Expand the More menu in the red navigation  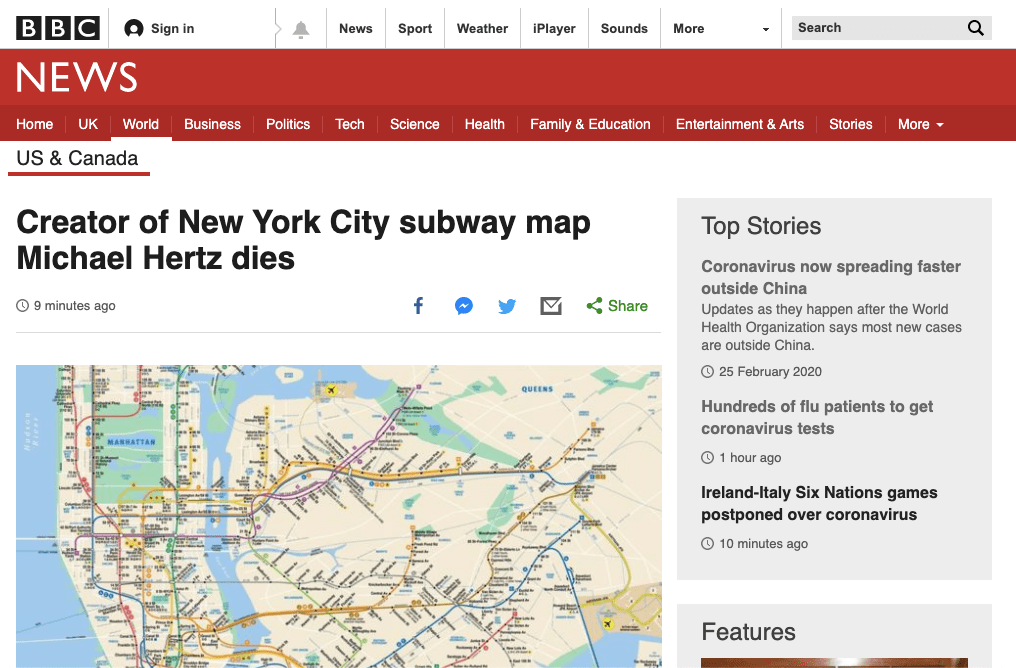click(919, 124)
